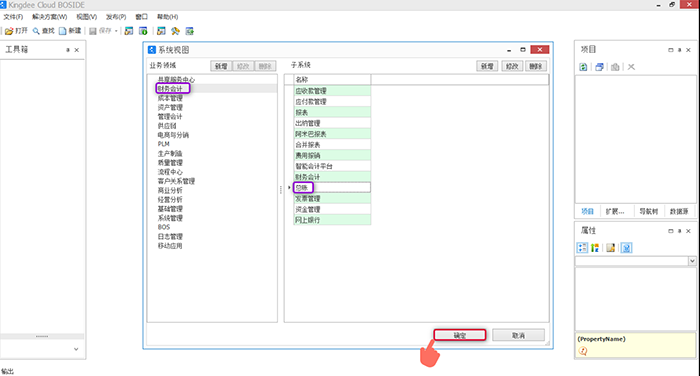This screenshot has height=376, width=700.
Task: Click the 查找 magnifier search icon
Action: tap(36, 31)
